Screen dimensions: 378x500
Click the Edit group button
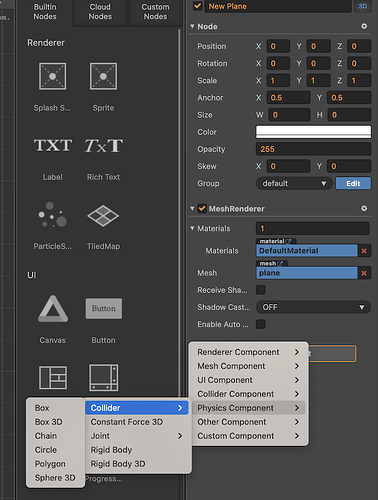[353, 183]
